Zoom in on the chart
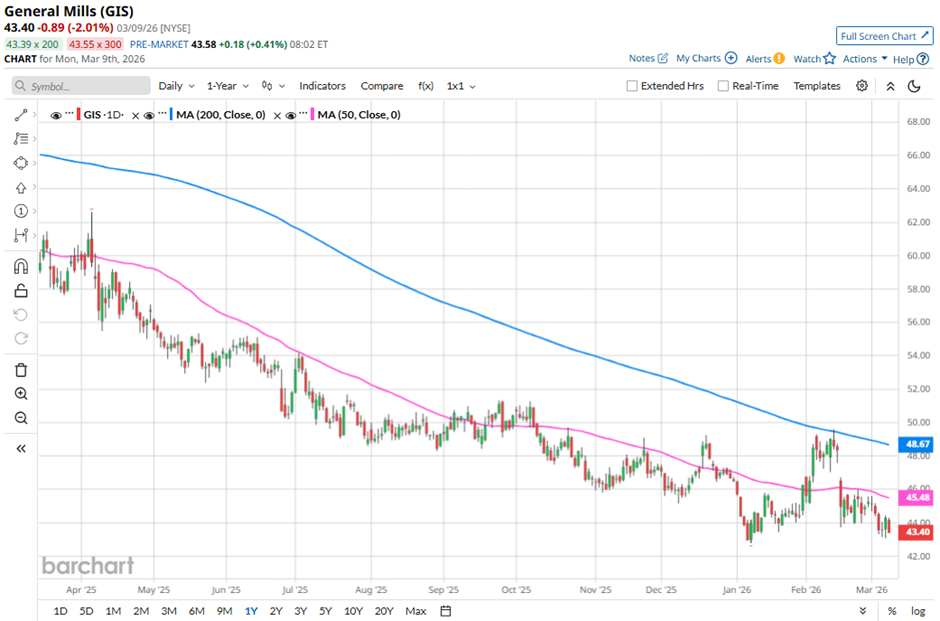 [x=21, y=394]
